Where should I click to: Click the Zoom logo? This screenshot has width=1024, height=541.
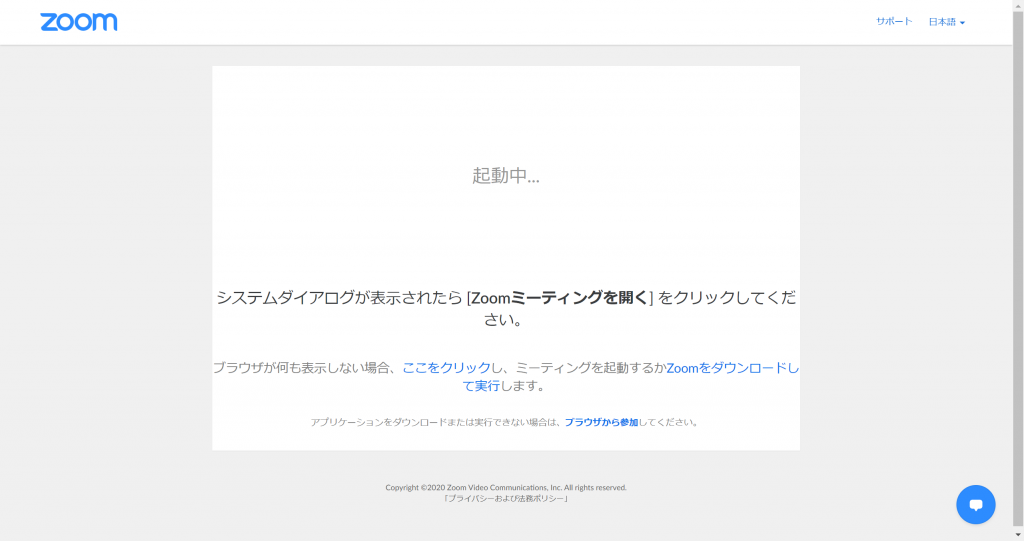(x=78, y=22)
